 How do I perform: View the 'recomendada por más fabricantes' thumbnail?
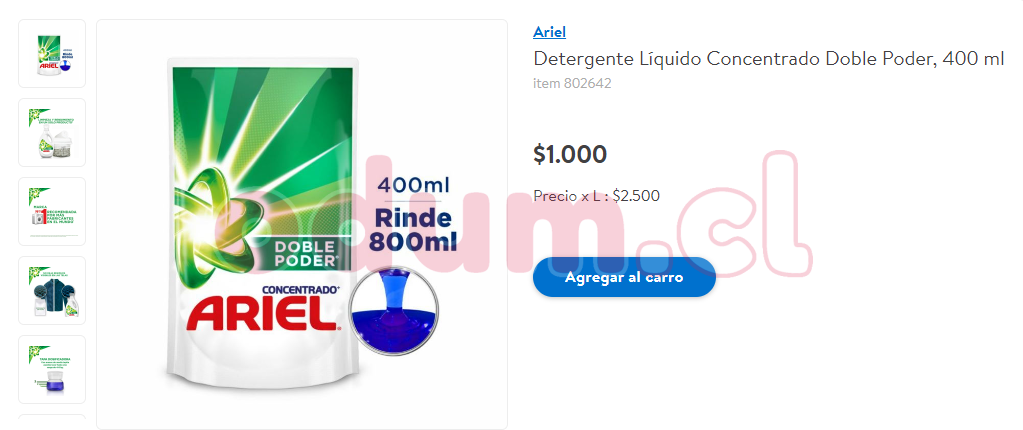(52, 211)
